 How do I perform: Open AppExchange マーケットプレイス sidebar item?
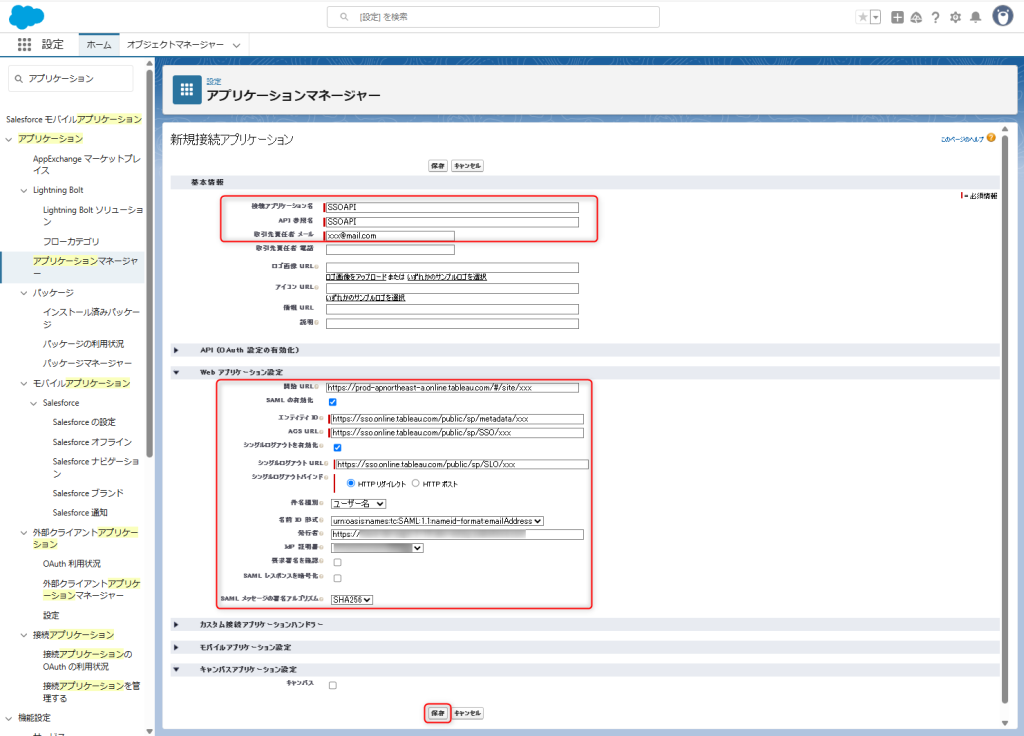87,165
